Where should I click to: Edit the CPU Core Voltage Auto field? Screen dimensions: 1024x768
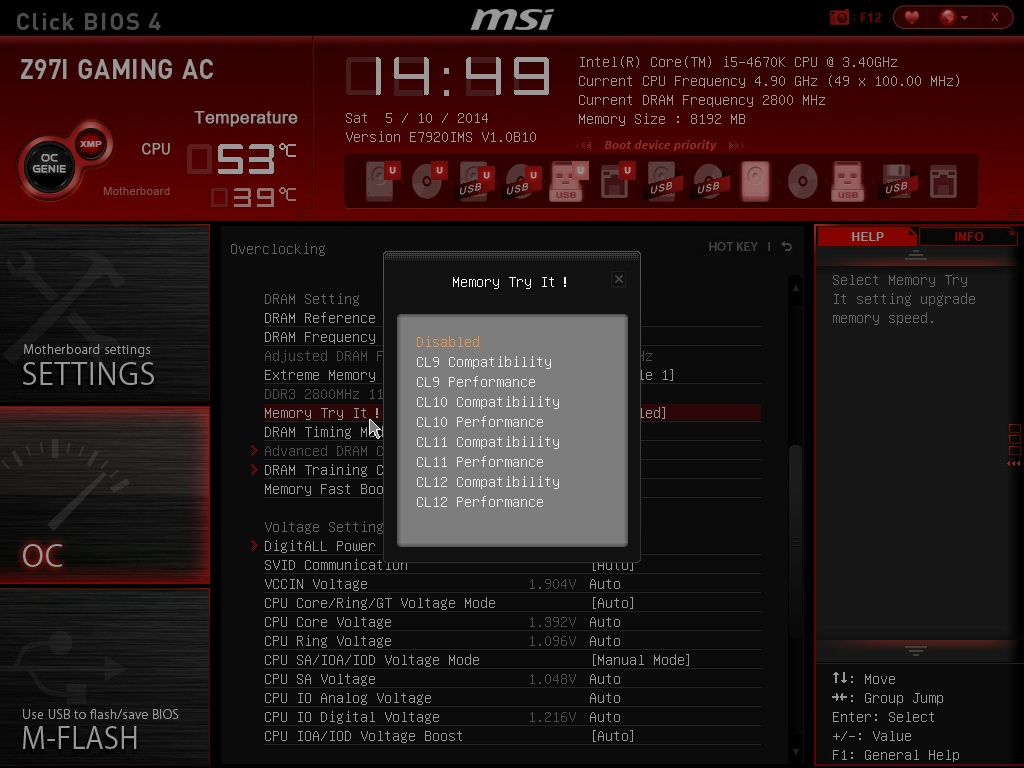(x=605, y=622)
